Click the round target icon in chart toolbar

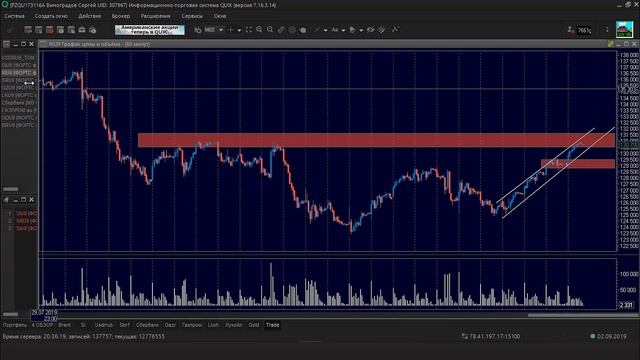[x=292, y=30]
